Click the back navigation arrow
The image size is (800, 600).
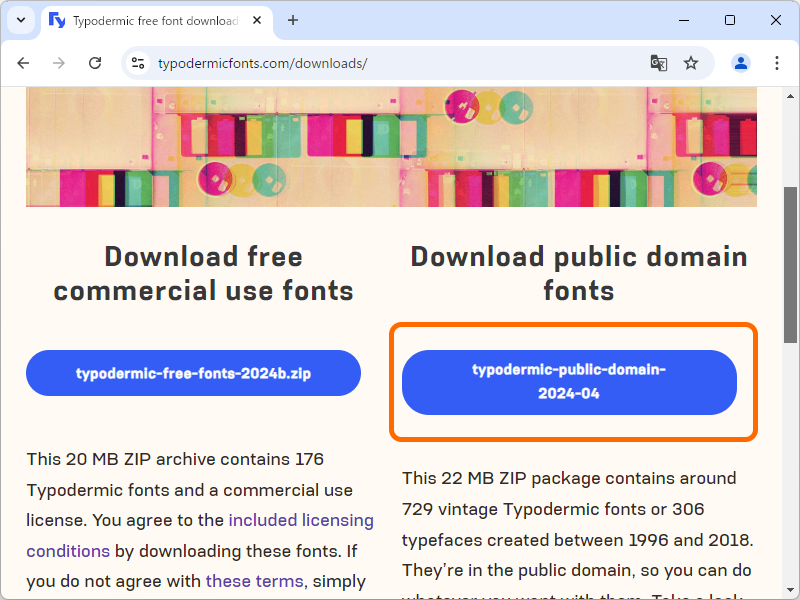point(23,62)
